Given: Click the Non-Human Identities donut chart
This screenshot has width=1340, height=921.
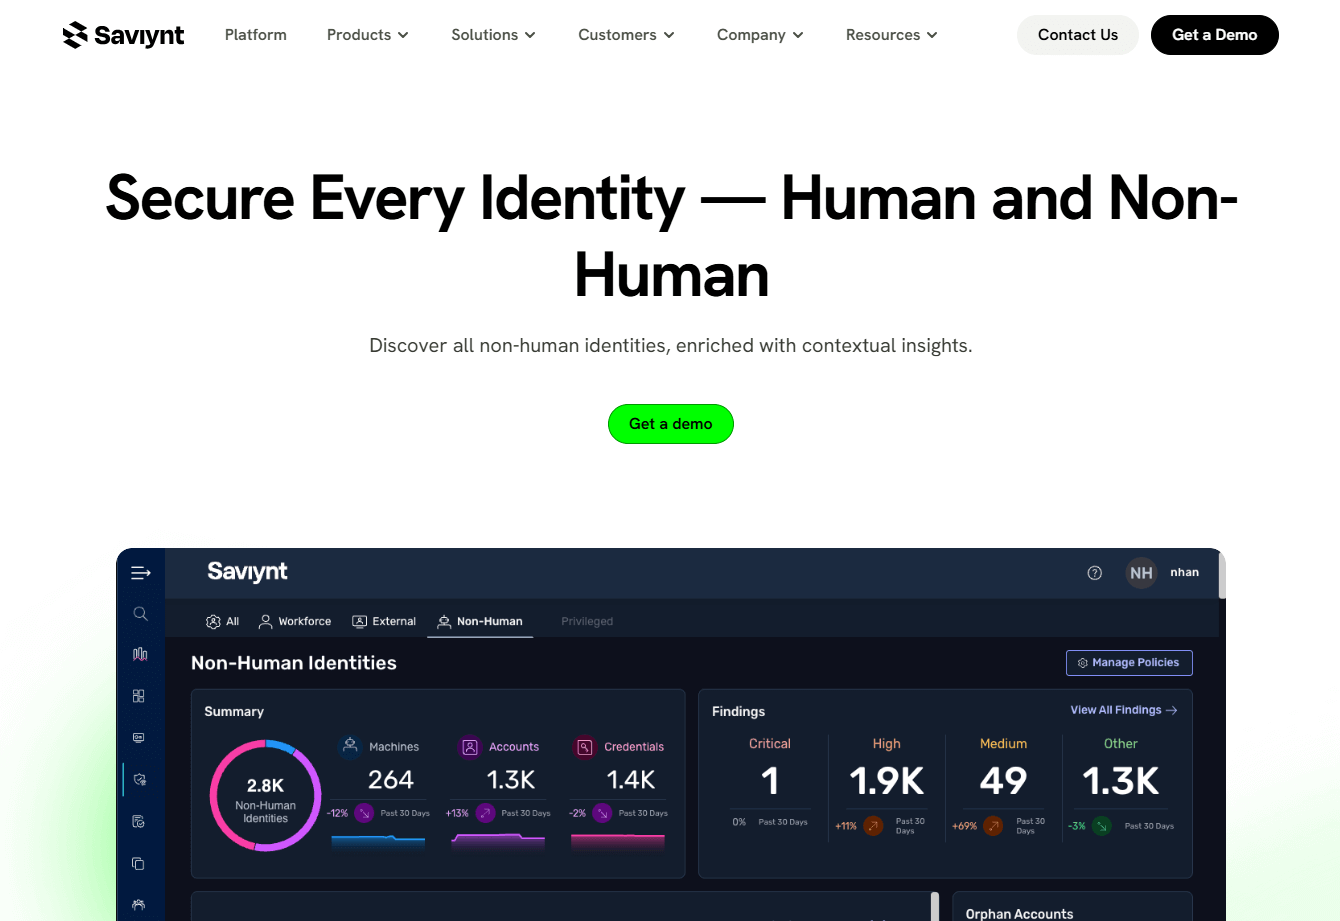Looking at the screenshot, I should 265,796.
